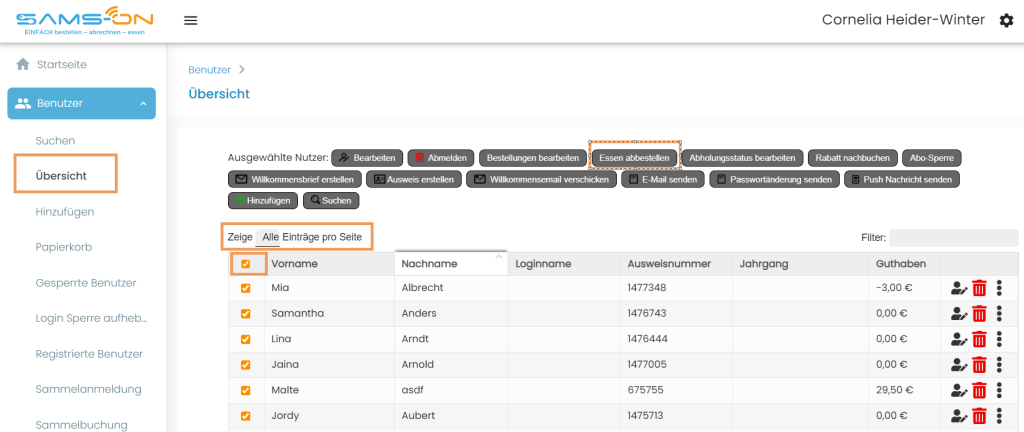Delete user Jordy Aubert trash icon
The image size is (1024, 432).
point(979,416)
